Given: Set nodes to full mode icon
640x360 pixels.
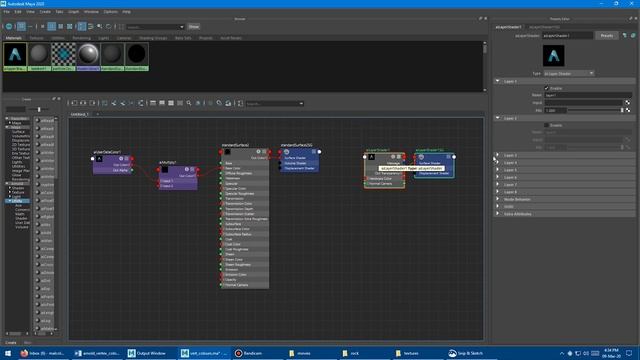Looking at the screenshot, I should (171, 103).
